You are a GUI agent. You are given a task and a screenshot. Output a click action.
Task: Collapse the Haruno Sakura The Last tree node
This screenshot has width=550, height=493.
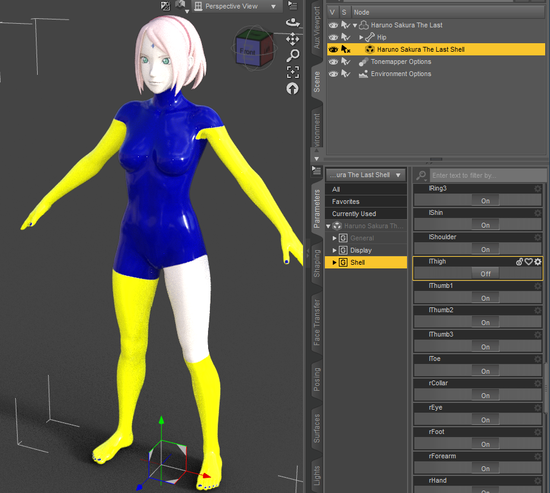pyautogui.click(x=355, y=25)
